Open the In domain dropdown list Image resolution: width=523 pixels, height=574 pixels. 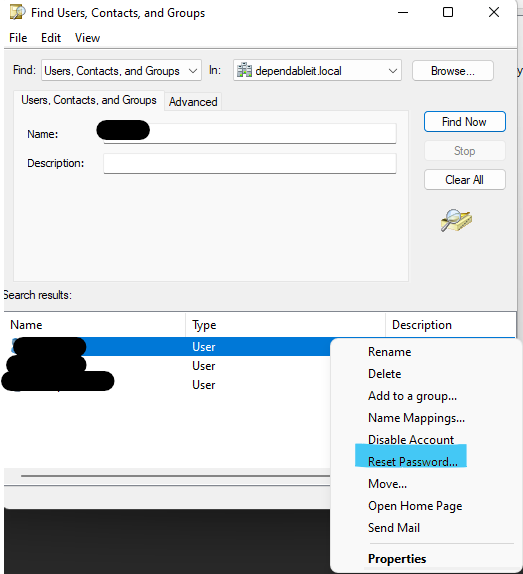pos(317,70)
